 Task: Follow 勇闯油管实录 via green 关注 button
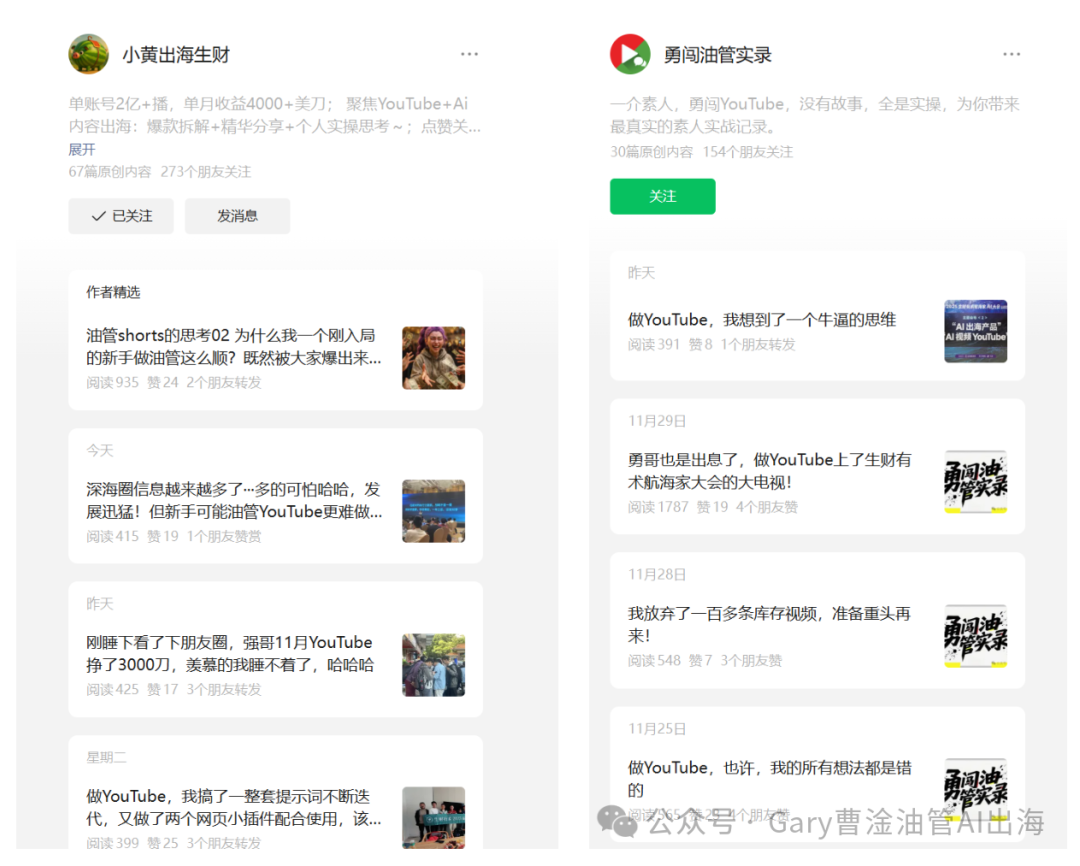662,196
